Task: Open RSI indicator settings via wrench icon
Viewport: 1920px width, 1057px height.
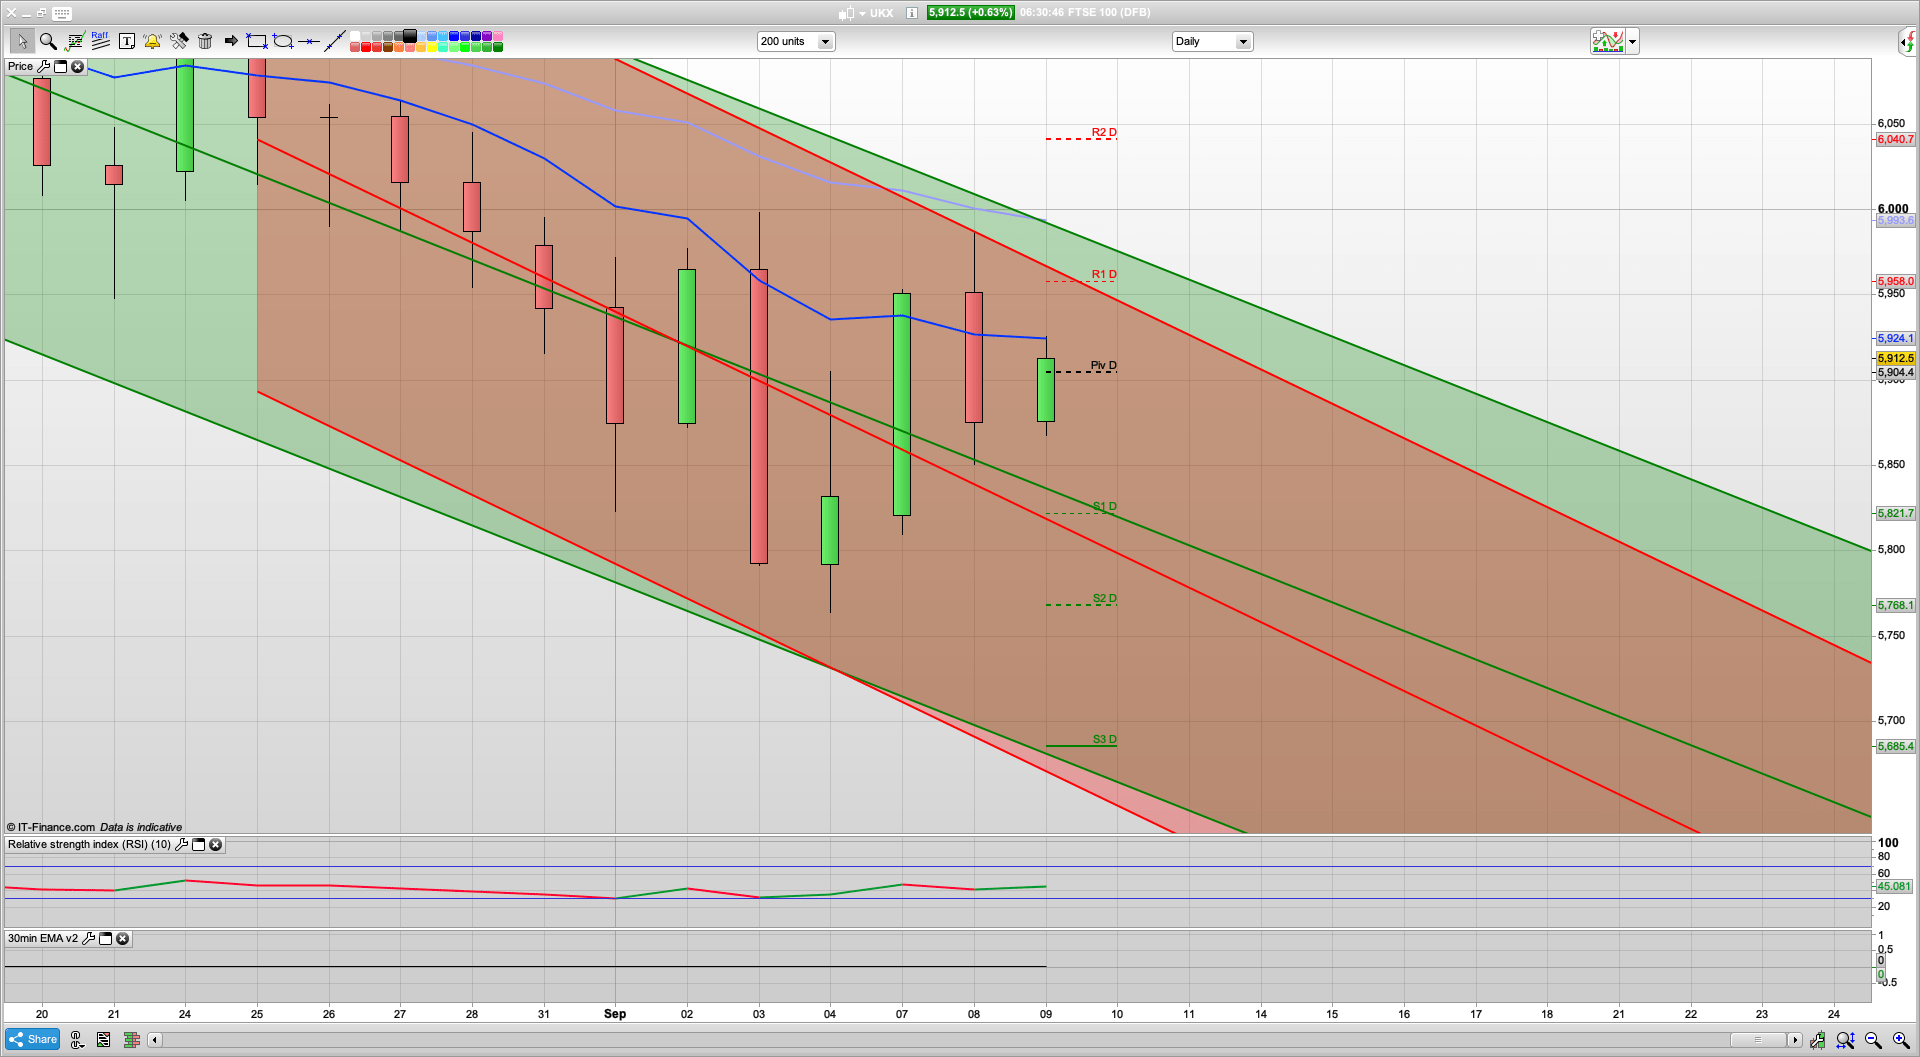Action: click(181, 845)
